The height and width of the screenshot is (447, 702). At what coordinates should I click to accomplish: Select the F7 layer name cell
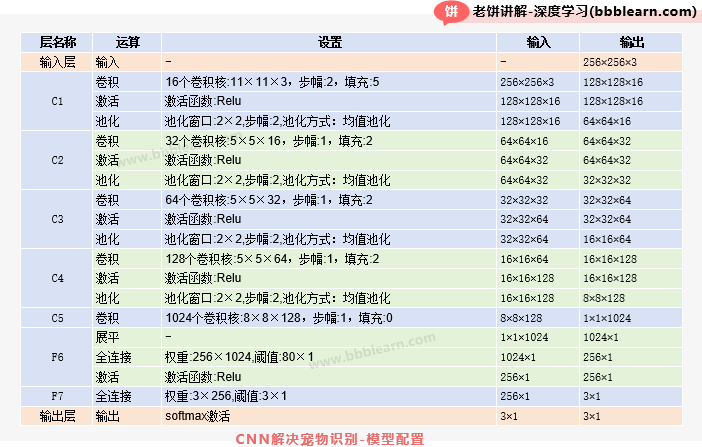pos(57,396)
